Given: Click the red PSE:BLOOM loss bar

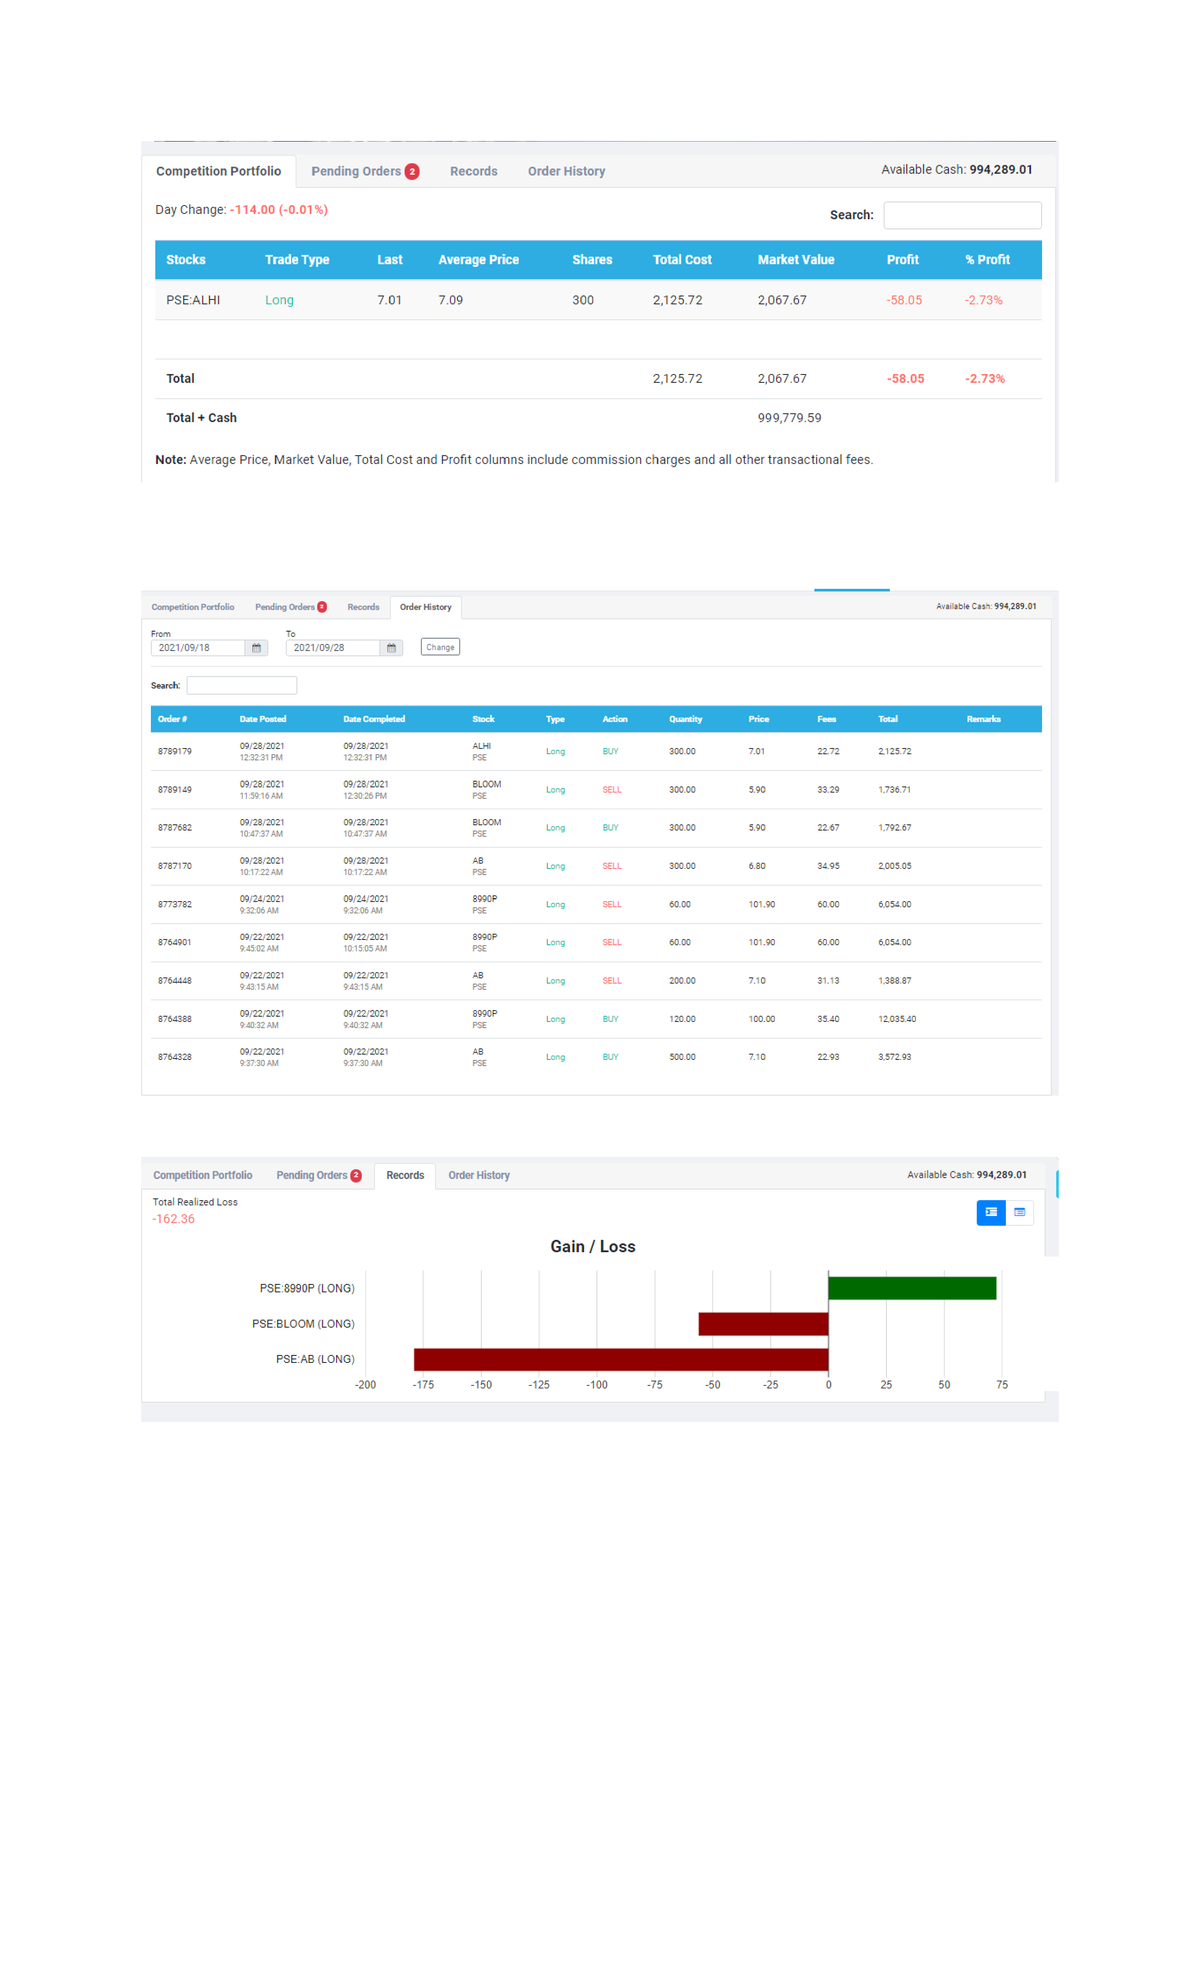Looking at the screenshot, I should coord(764,1324).
